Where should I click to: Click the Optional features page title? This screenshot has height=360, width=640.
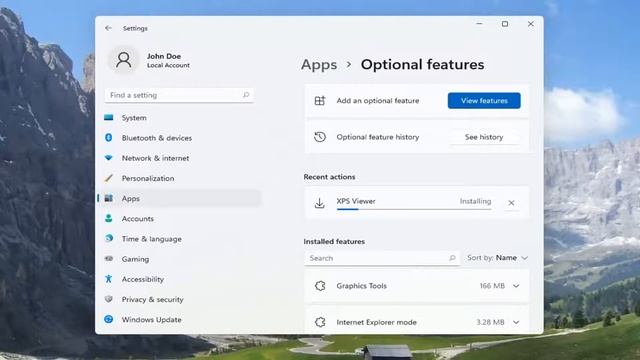[x=422, y=64]
